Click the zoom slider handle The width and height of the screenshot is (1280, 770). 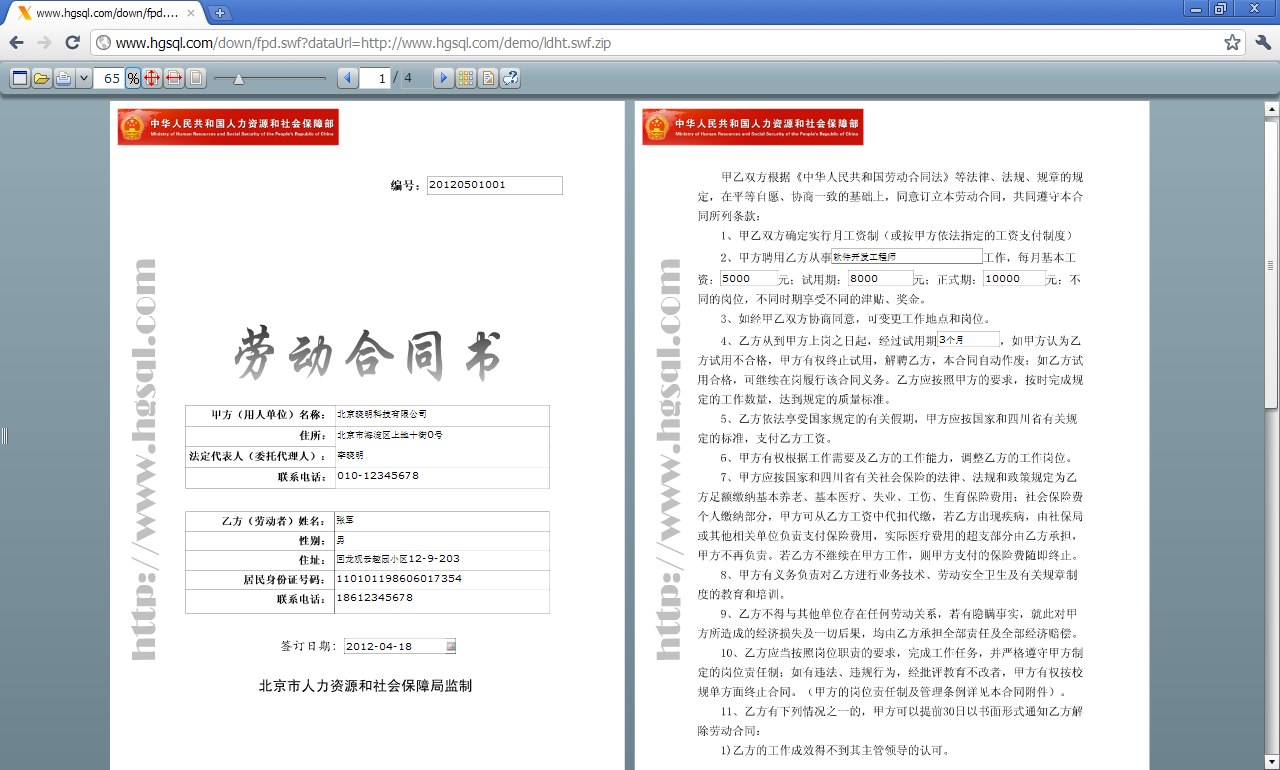(238, 78)
